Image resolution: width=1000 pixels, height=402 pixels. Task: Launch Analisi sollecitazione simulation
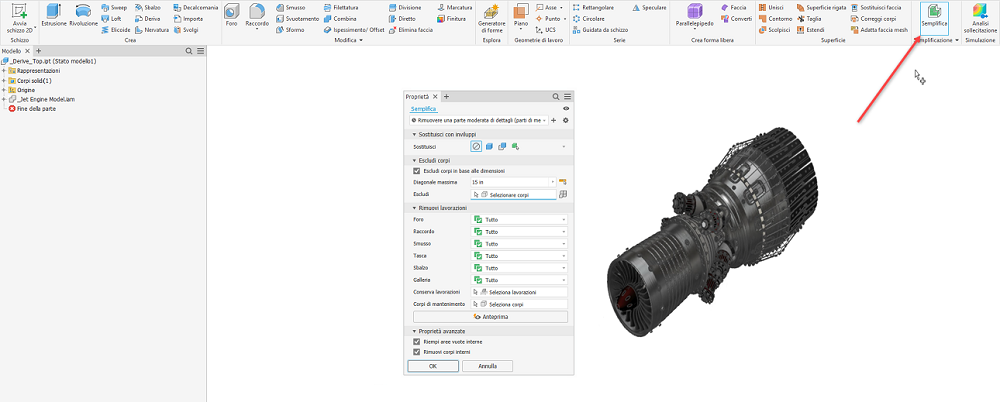[979, 22]
